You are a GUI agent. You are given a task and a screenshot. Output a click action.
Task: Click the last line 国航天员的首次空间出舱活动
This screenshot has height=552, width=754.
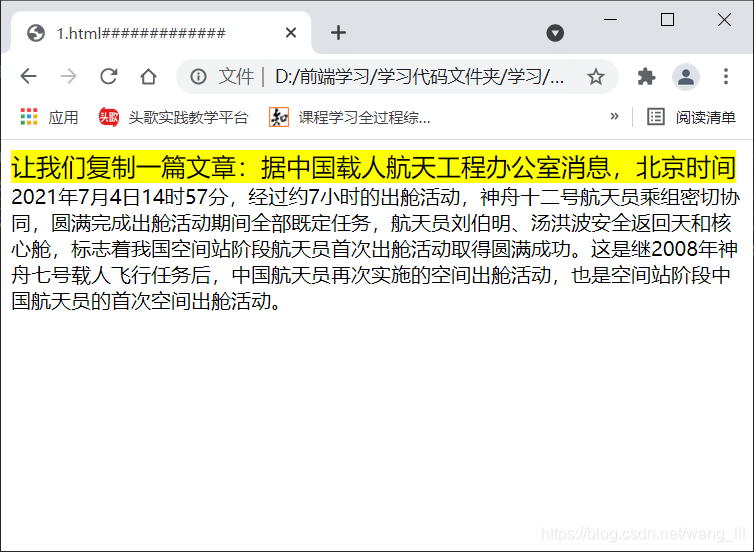146,301
